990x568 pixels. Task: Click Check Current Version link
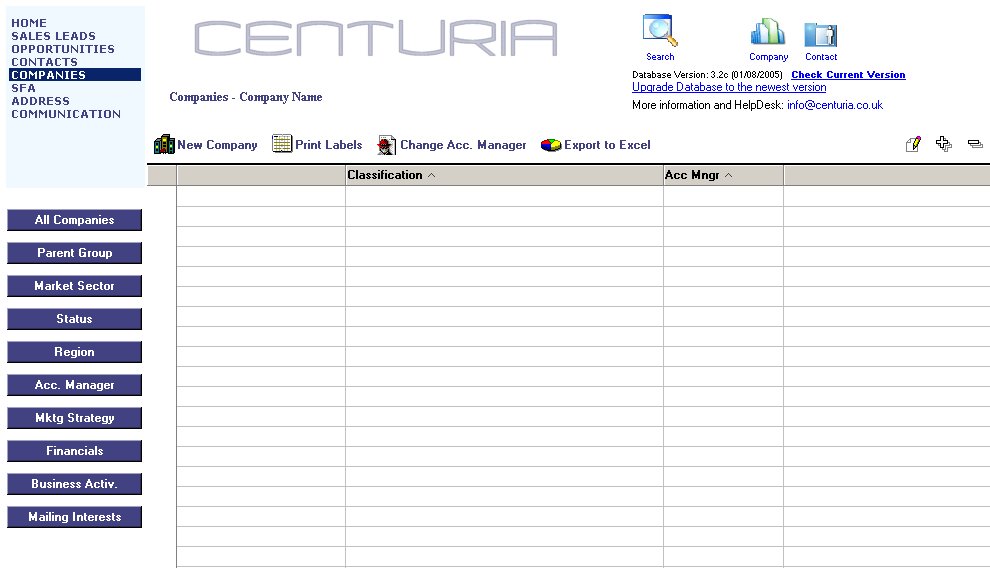(x=848, y=74)
